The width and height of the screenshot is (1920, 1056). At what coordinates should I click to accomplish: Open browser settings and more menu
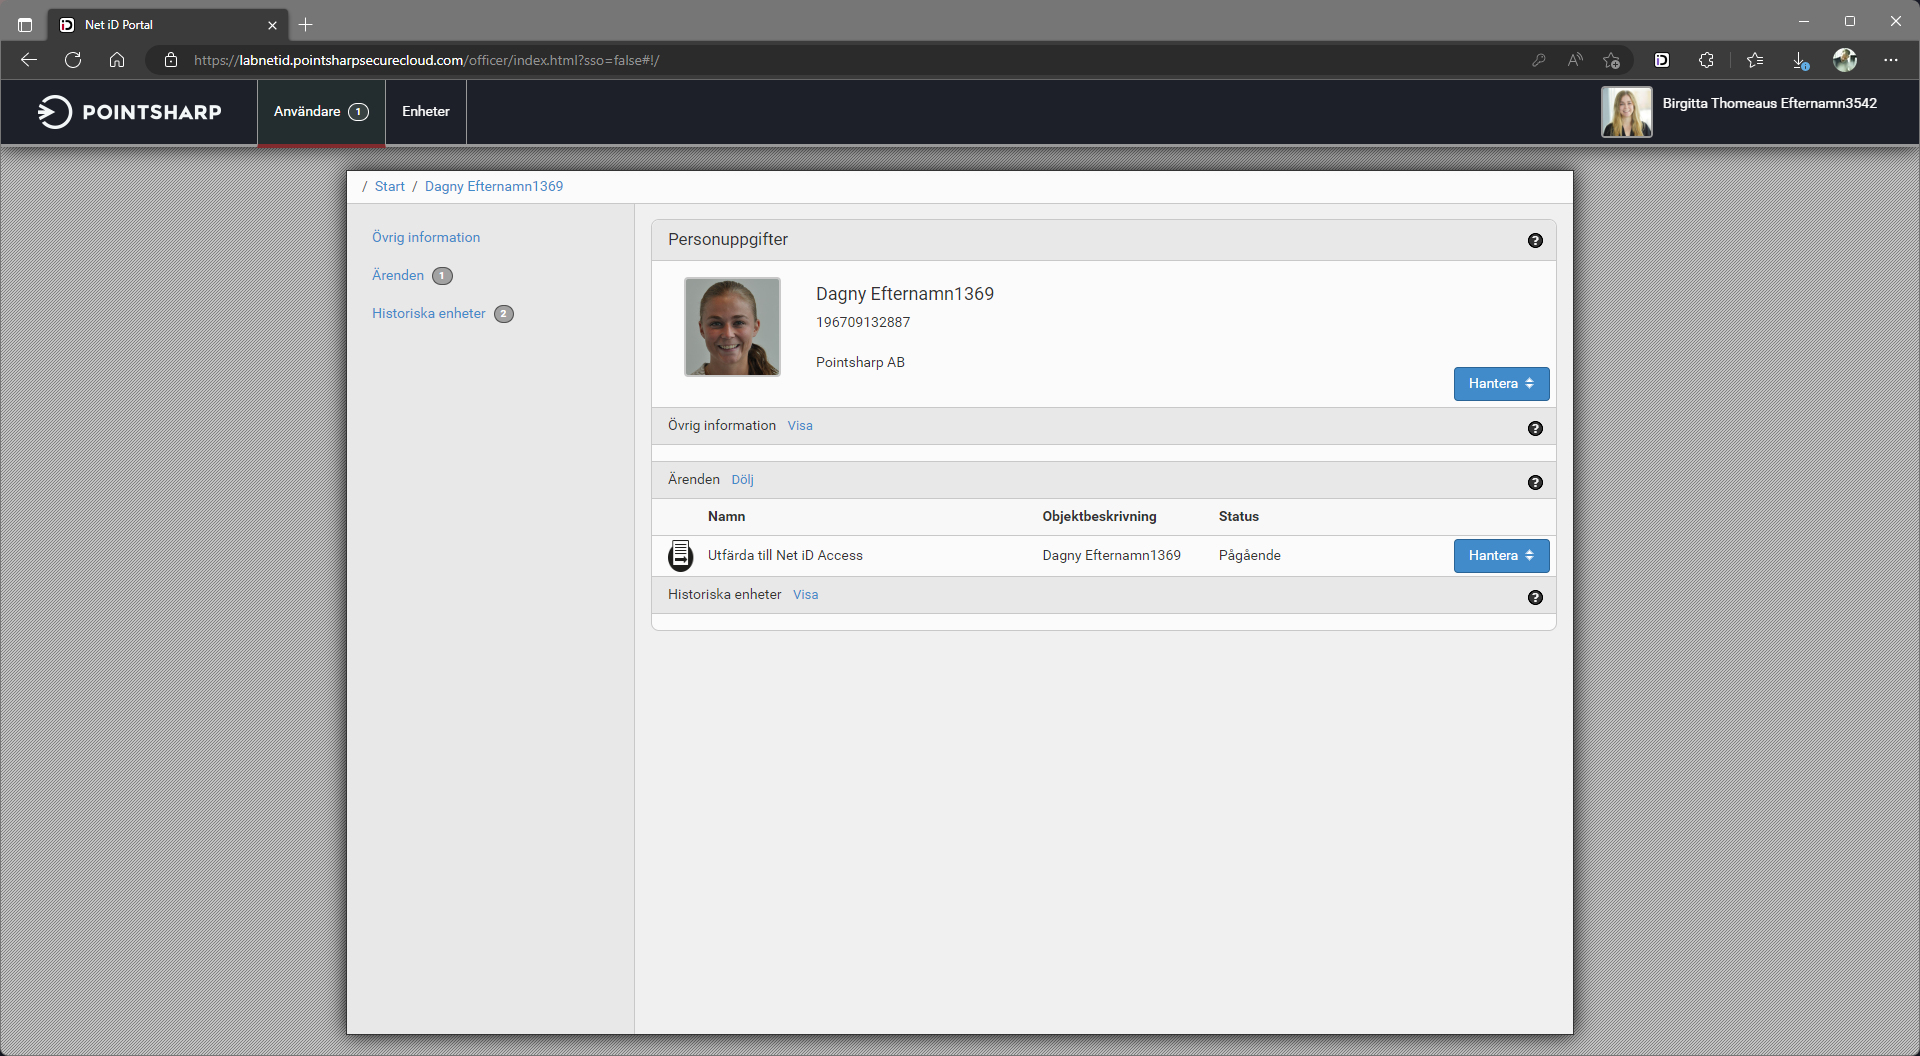1891,60
